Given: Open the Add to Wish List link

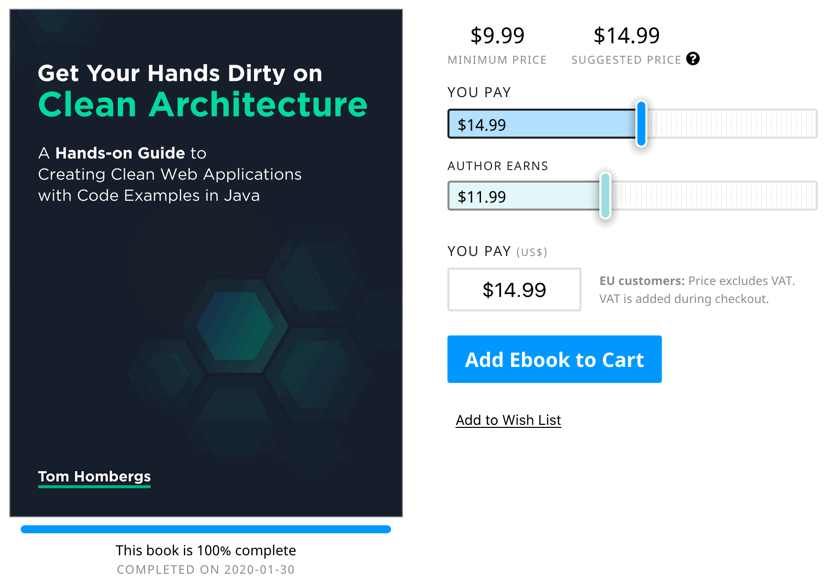Looking at the screenshot, I should (x=508, y=420).
